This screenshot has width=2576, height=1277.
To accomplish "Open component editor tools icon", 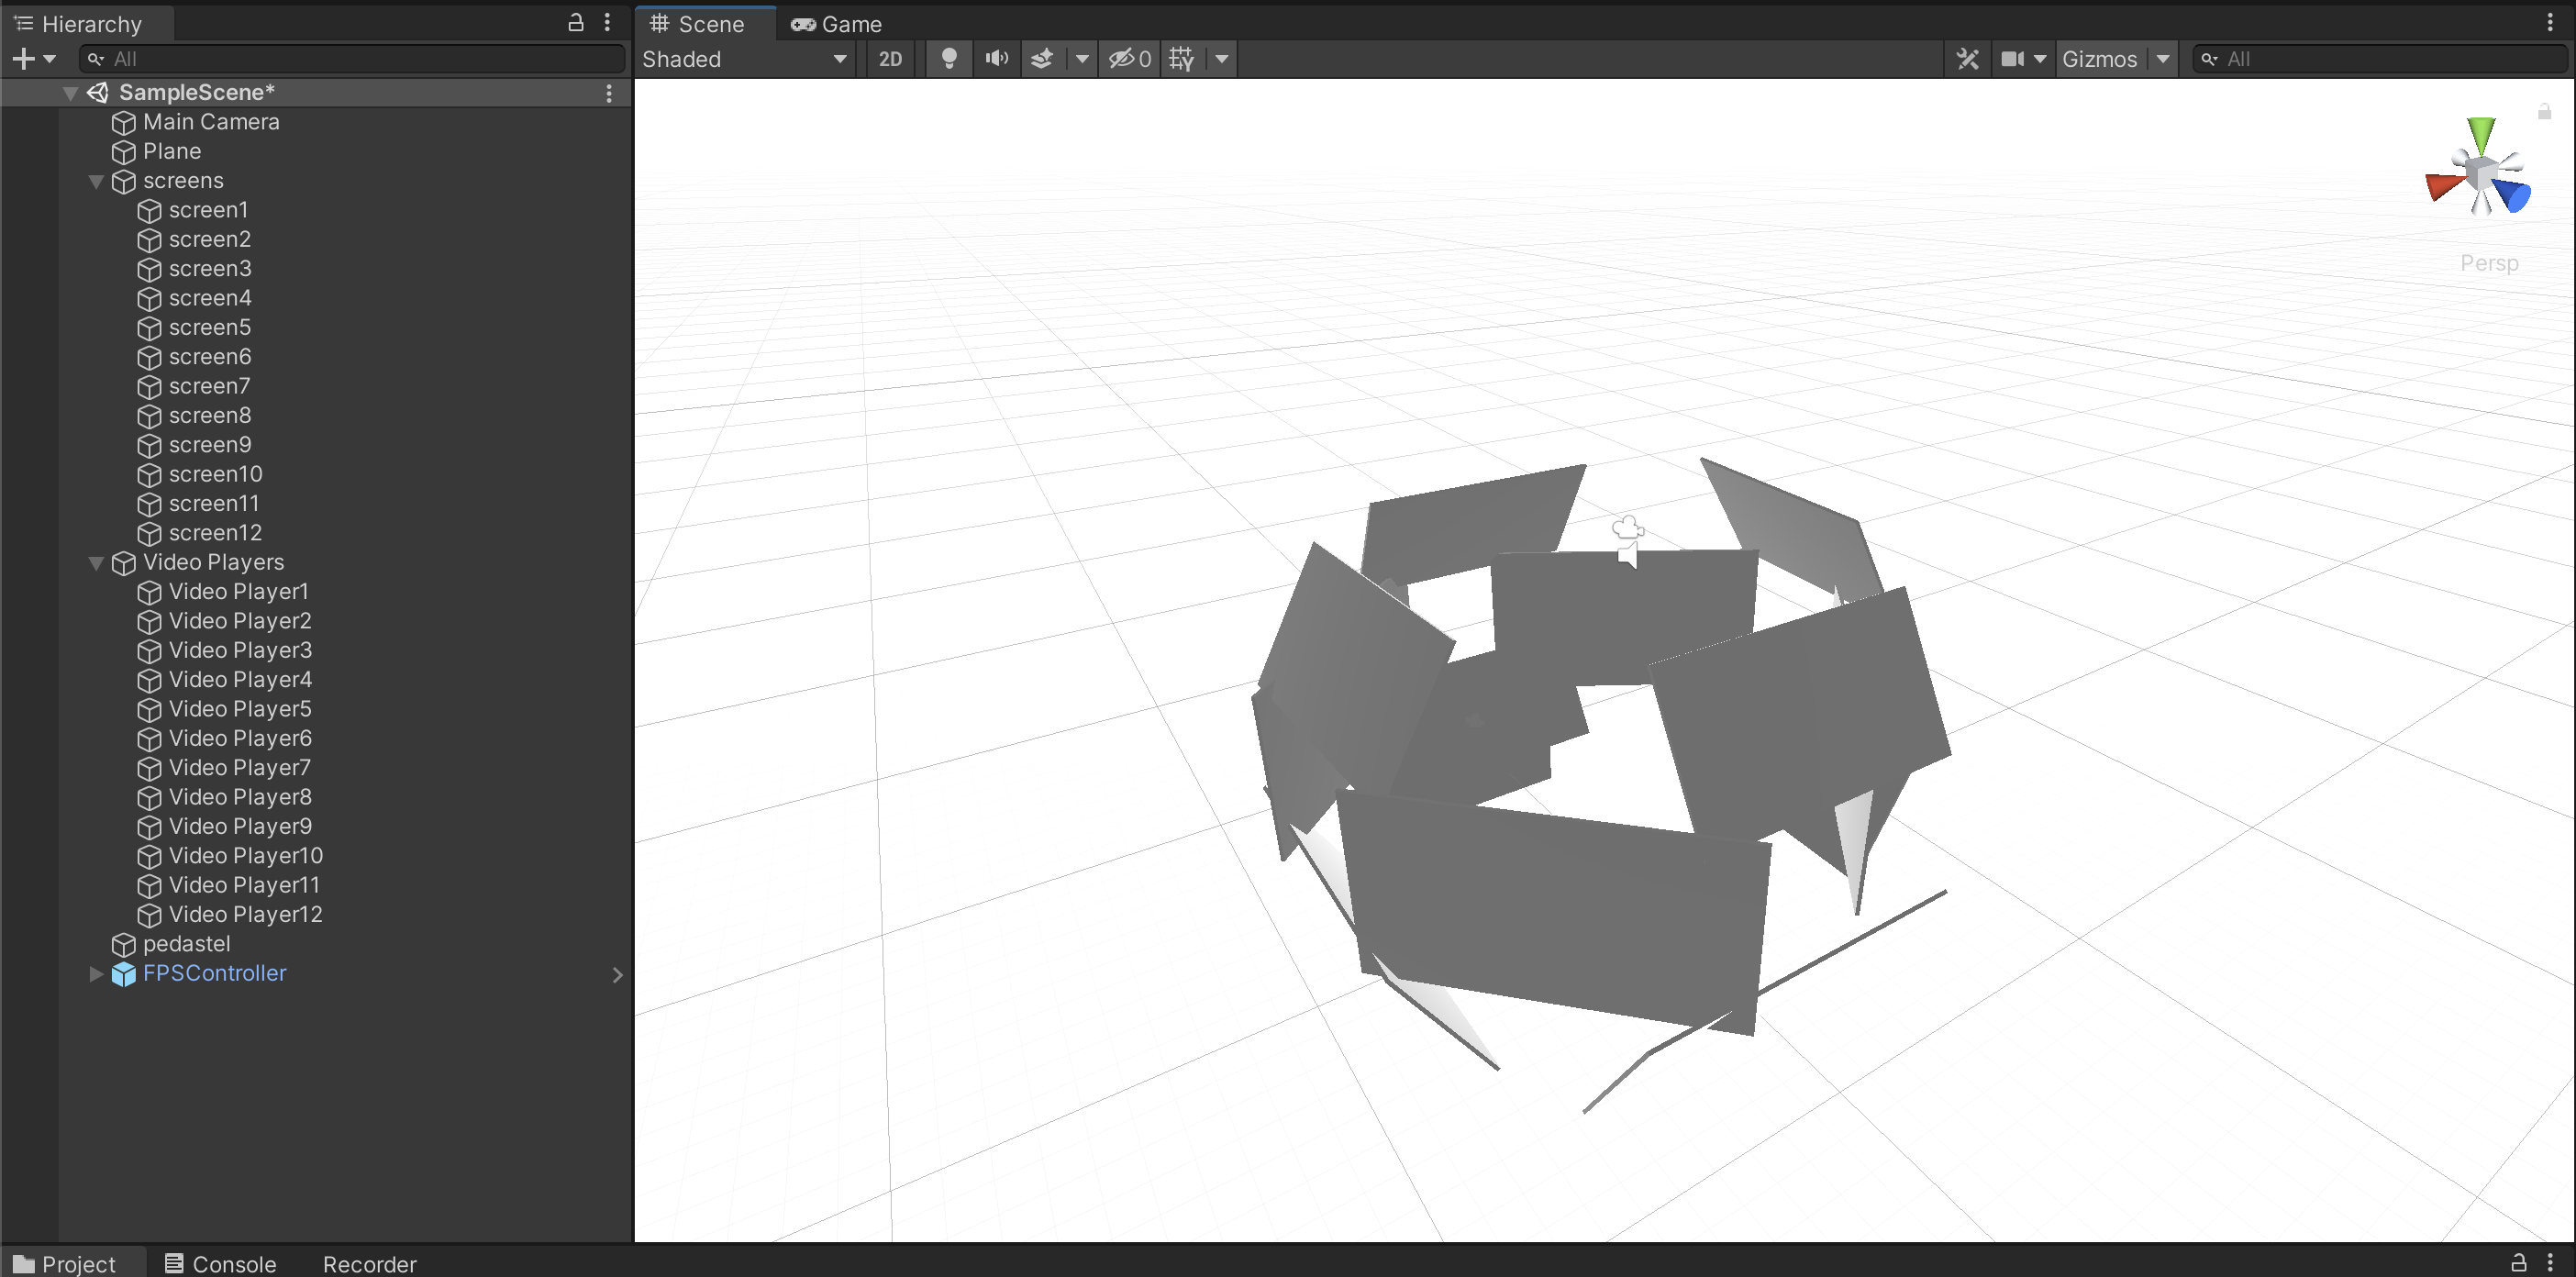I will pos(1967,59).
